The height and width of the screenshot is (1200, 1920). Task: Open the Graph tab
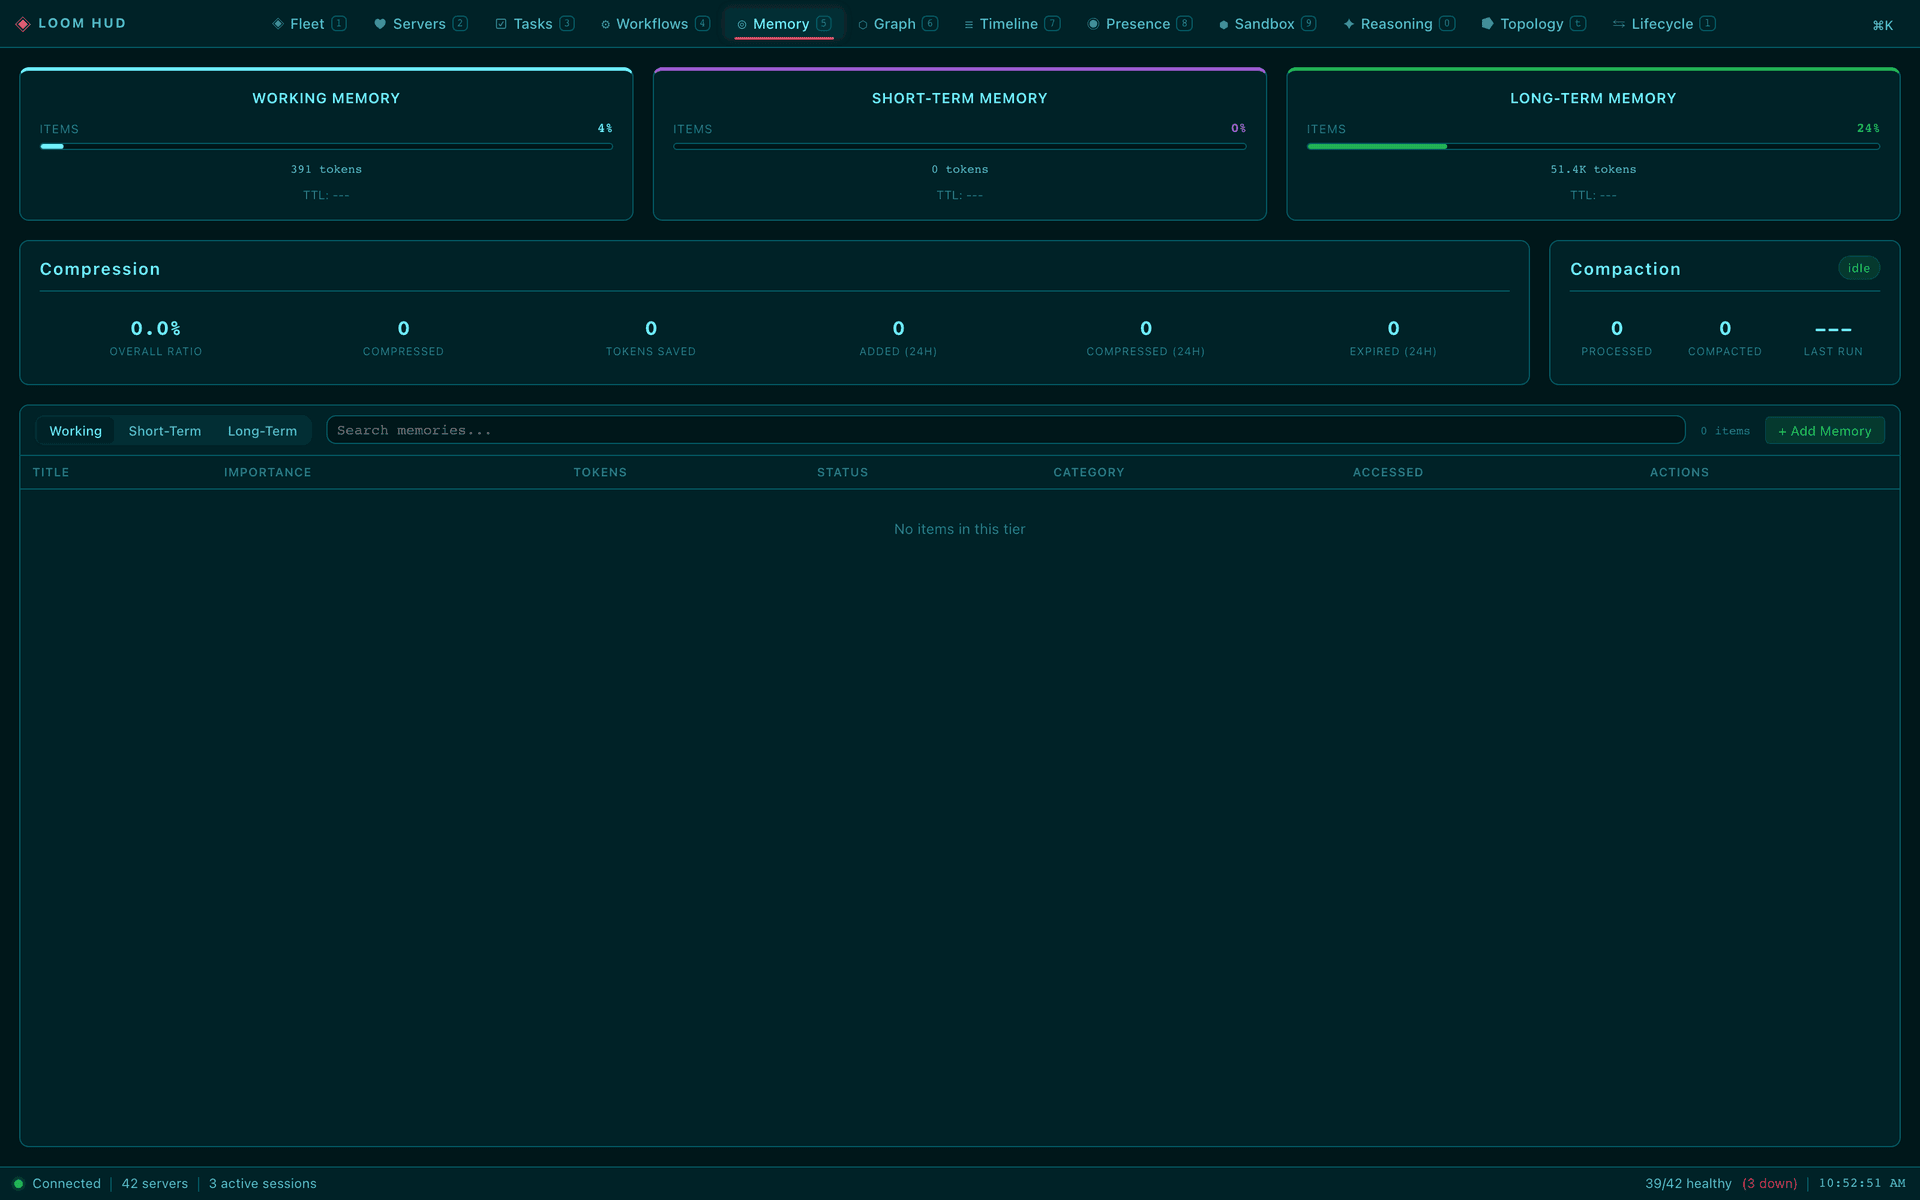898,24
